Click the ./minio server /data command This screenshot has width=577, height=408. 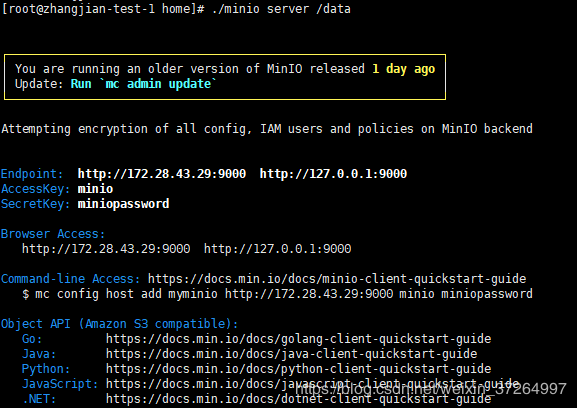281,9
